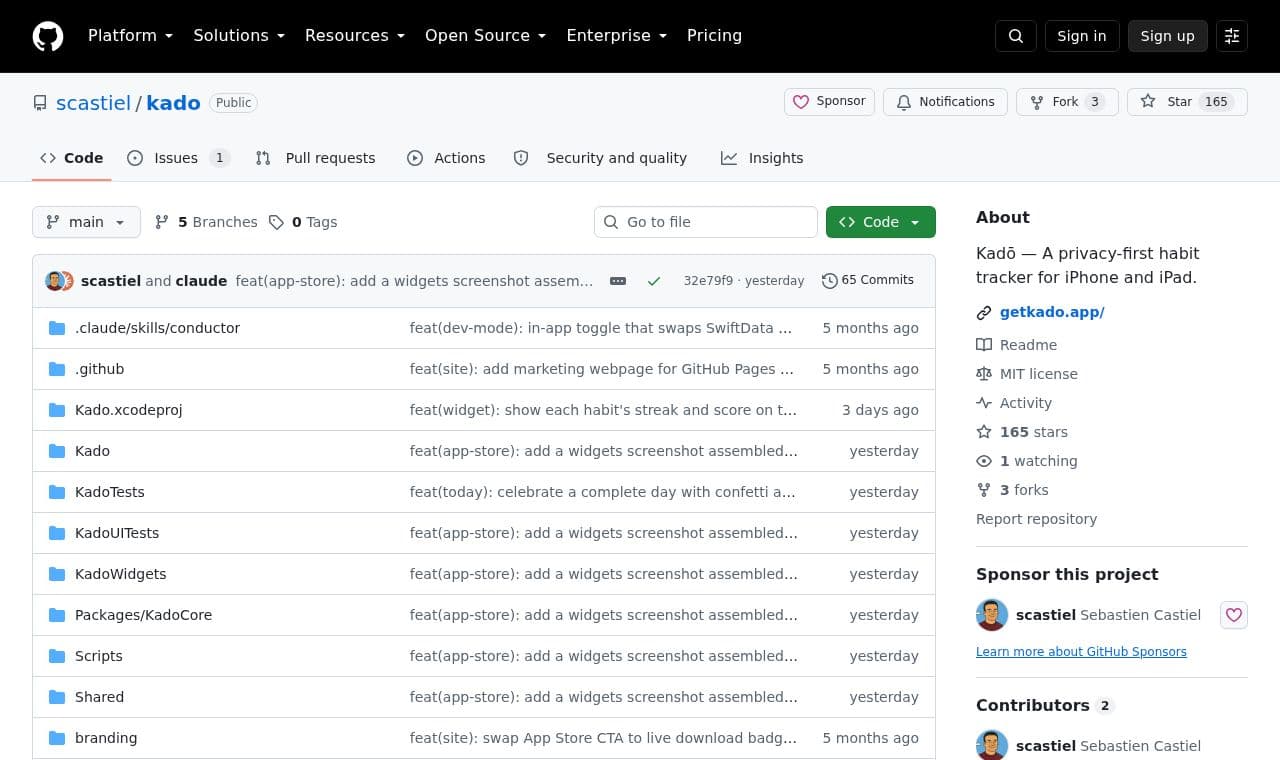The height and width of the screenshot is (760, 1280).
Task: Click the appearance settings sliders icon
Action: (x=1232, y=36)
